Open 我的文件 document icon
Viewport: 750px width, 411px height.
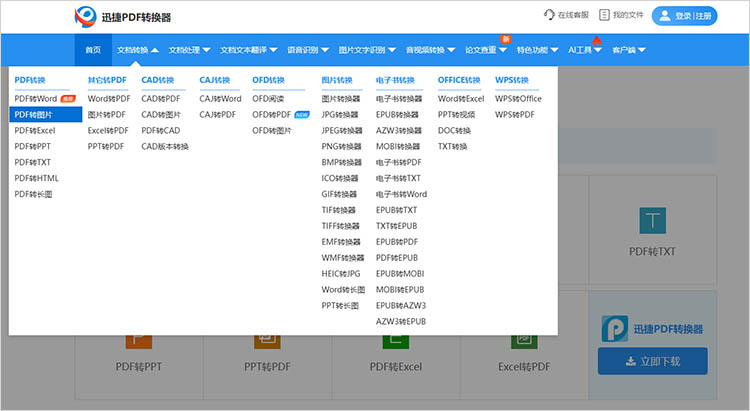pyautogui.click(x=604, y=15)
